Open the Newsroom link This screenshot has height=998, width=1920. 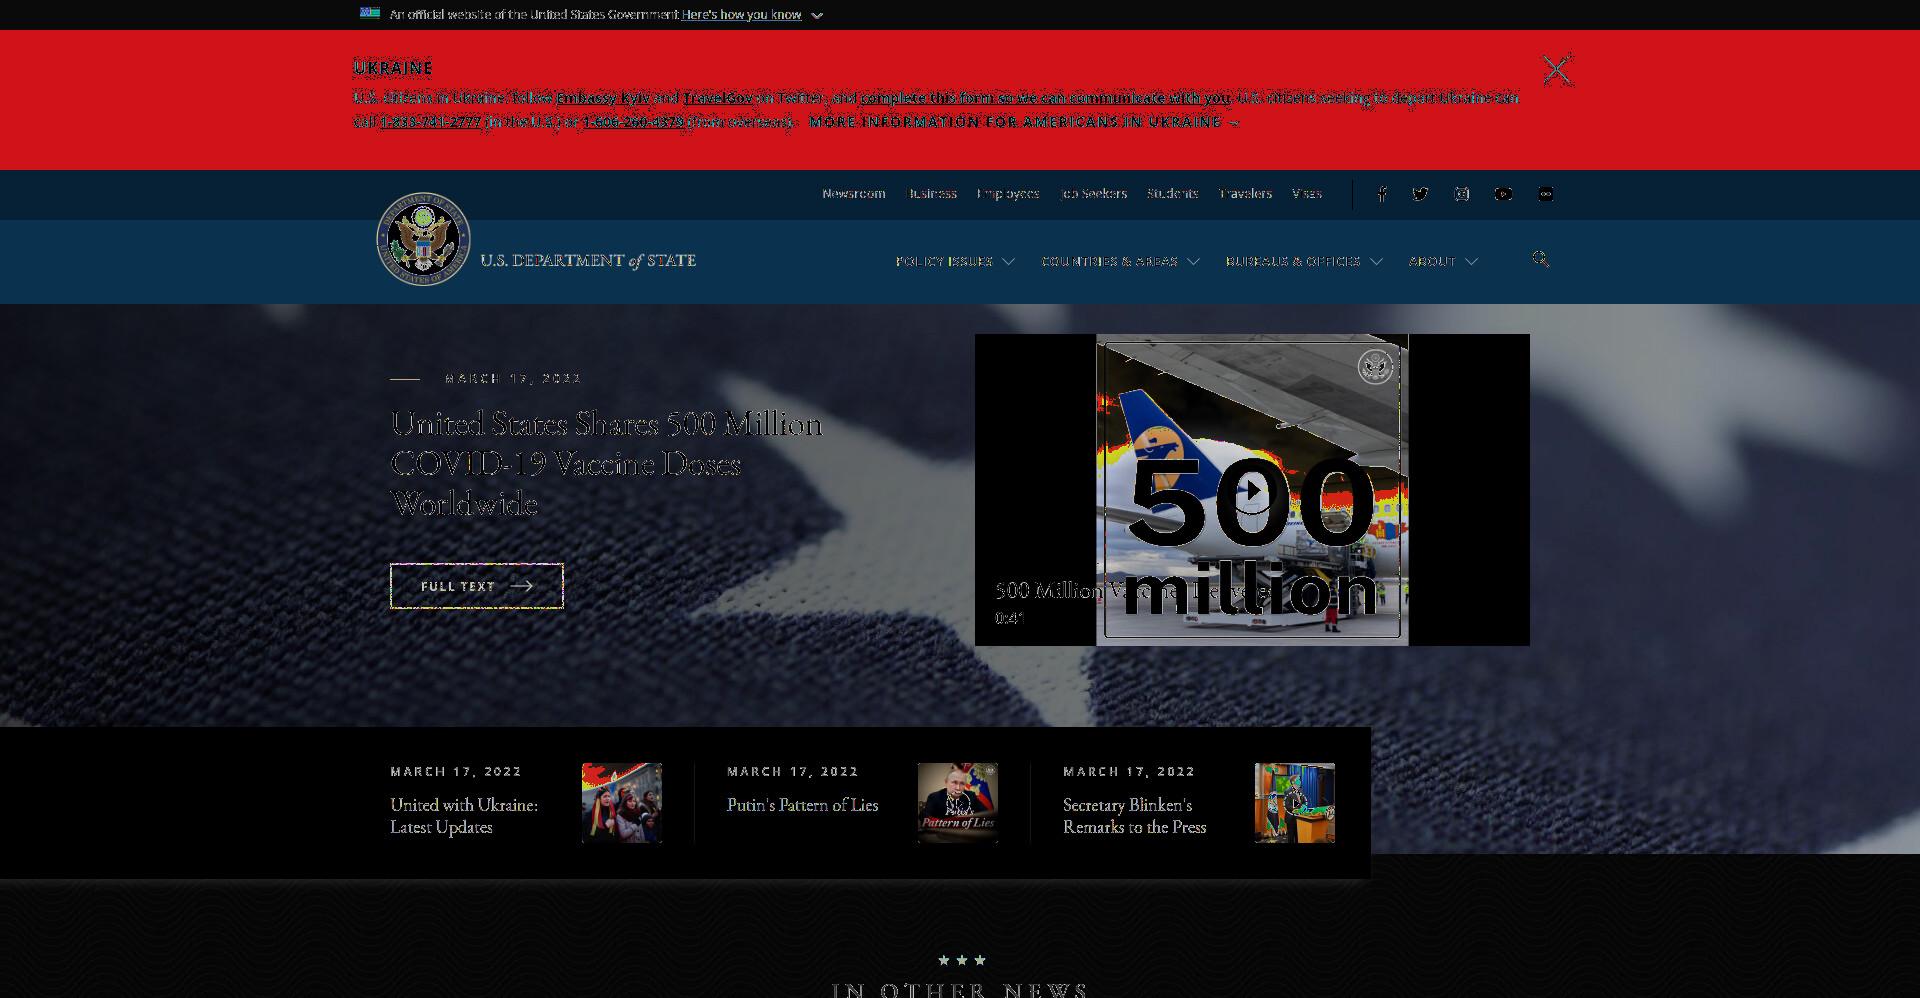[x=853, y=194]
